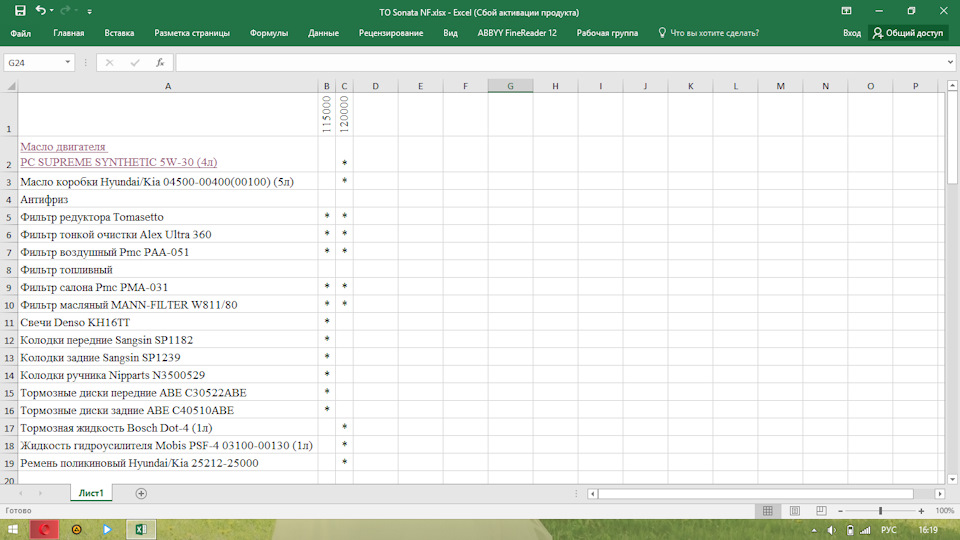Open the Разметка страницы tab
The width and height of the screenshot is (960, 540).
(x=192, y=33)
